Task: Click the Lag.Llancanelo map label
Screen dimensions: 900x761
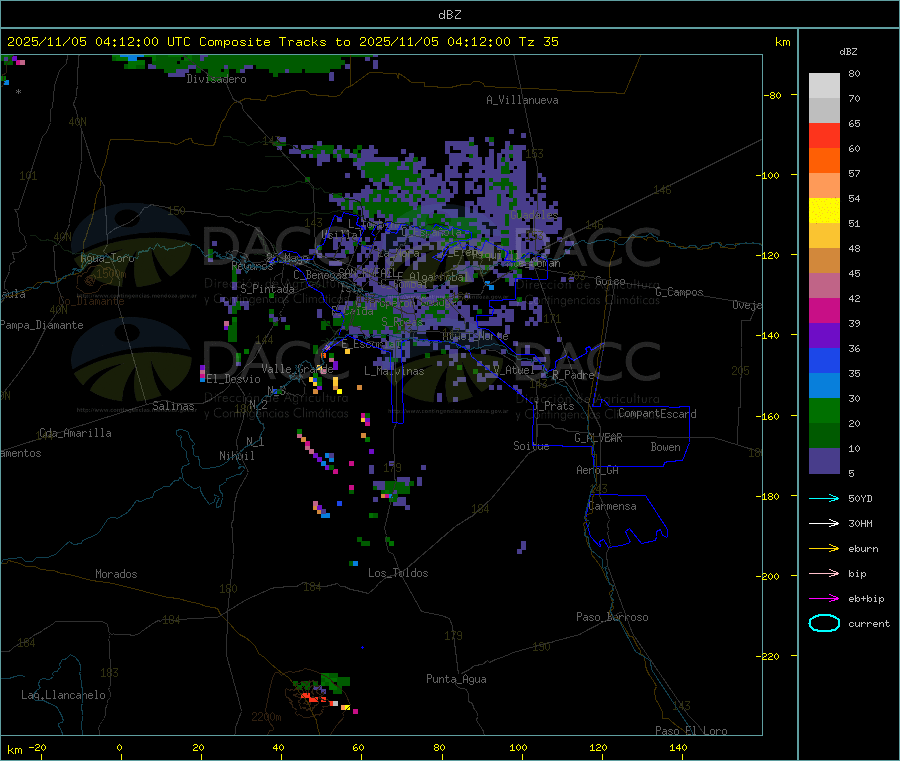Action: pyautogui.click(x=64, y=695)
